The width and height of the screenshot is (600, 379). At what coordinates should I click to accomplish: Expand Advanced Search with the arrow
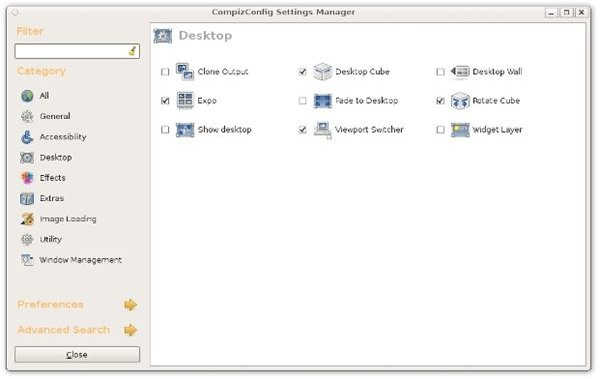(x=130, y=330)
